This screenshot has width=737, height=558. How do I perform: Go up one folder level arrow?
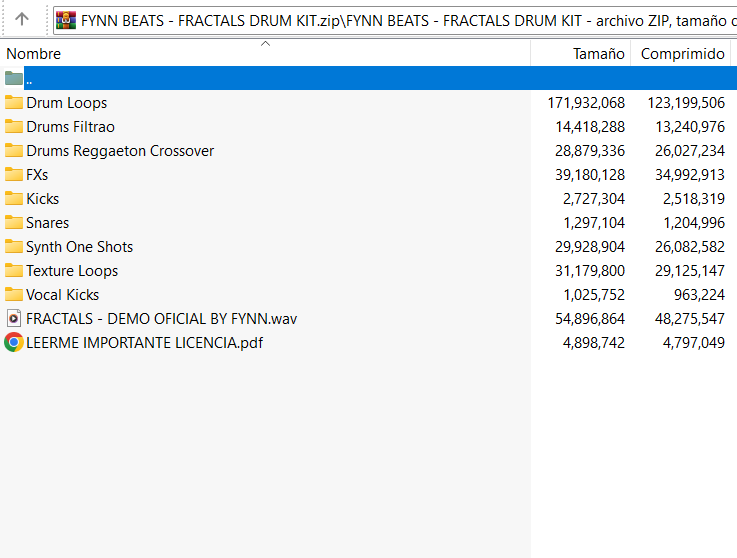(x=22, y=19)
